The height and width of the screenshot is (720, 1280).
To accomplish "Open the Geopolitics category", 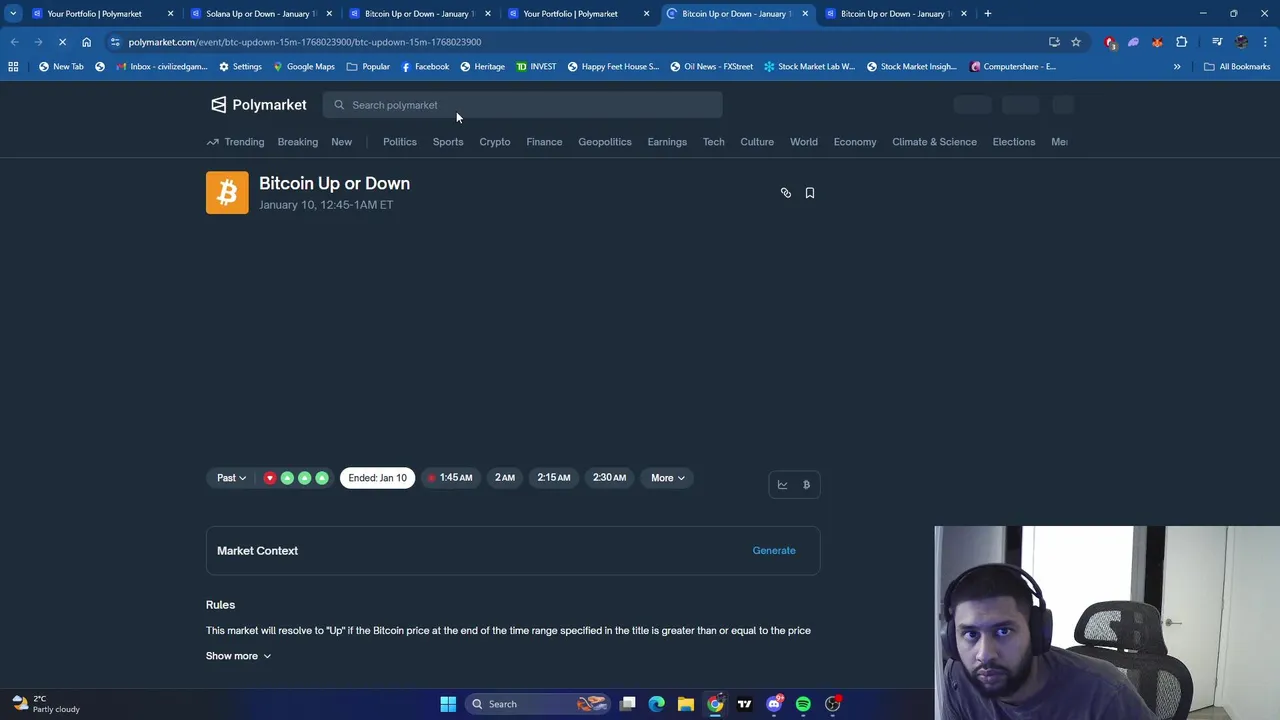I will [605, 142].
